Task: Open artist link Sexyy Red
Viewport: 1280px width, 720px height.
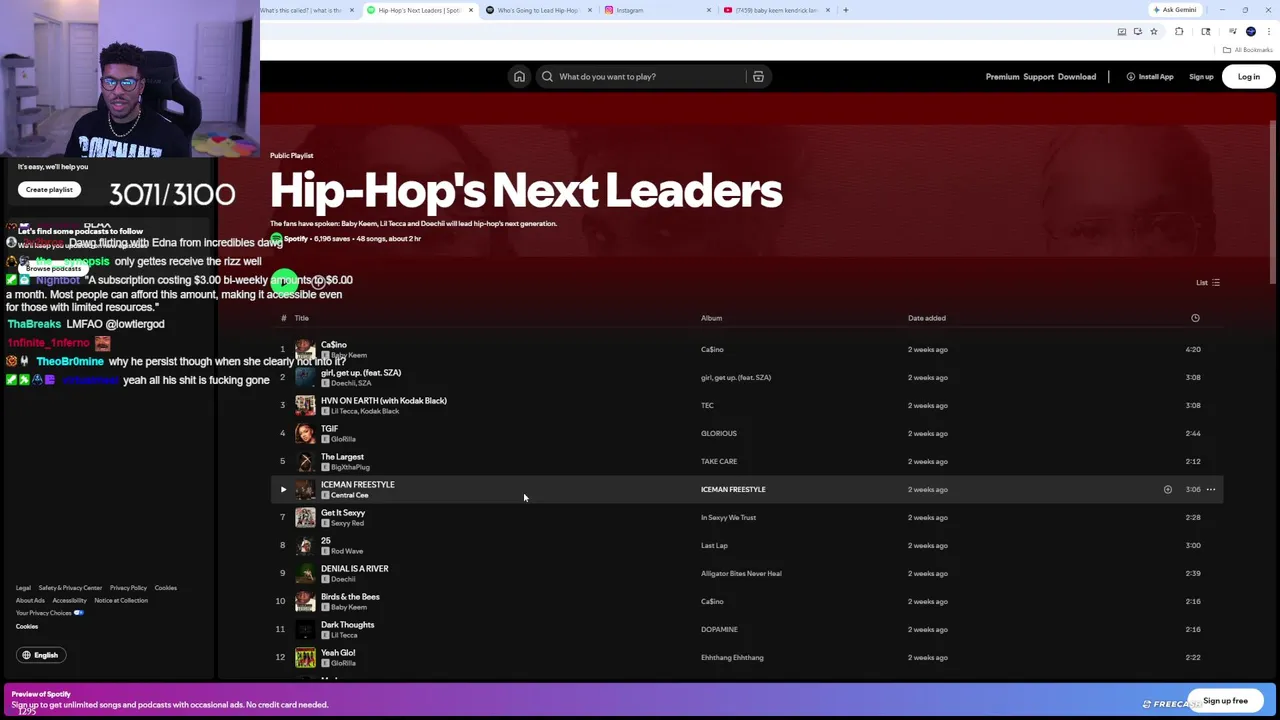Action: [347, 523]
